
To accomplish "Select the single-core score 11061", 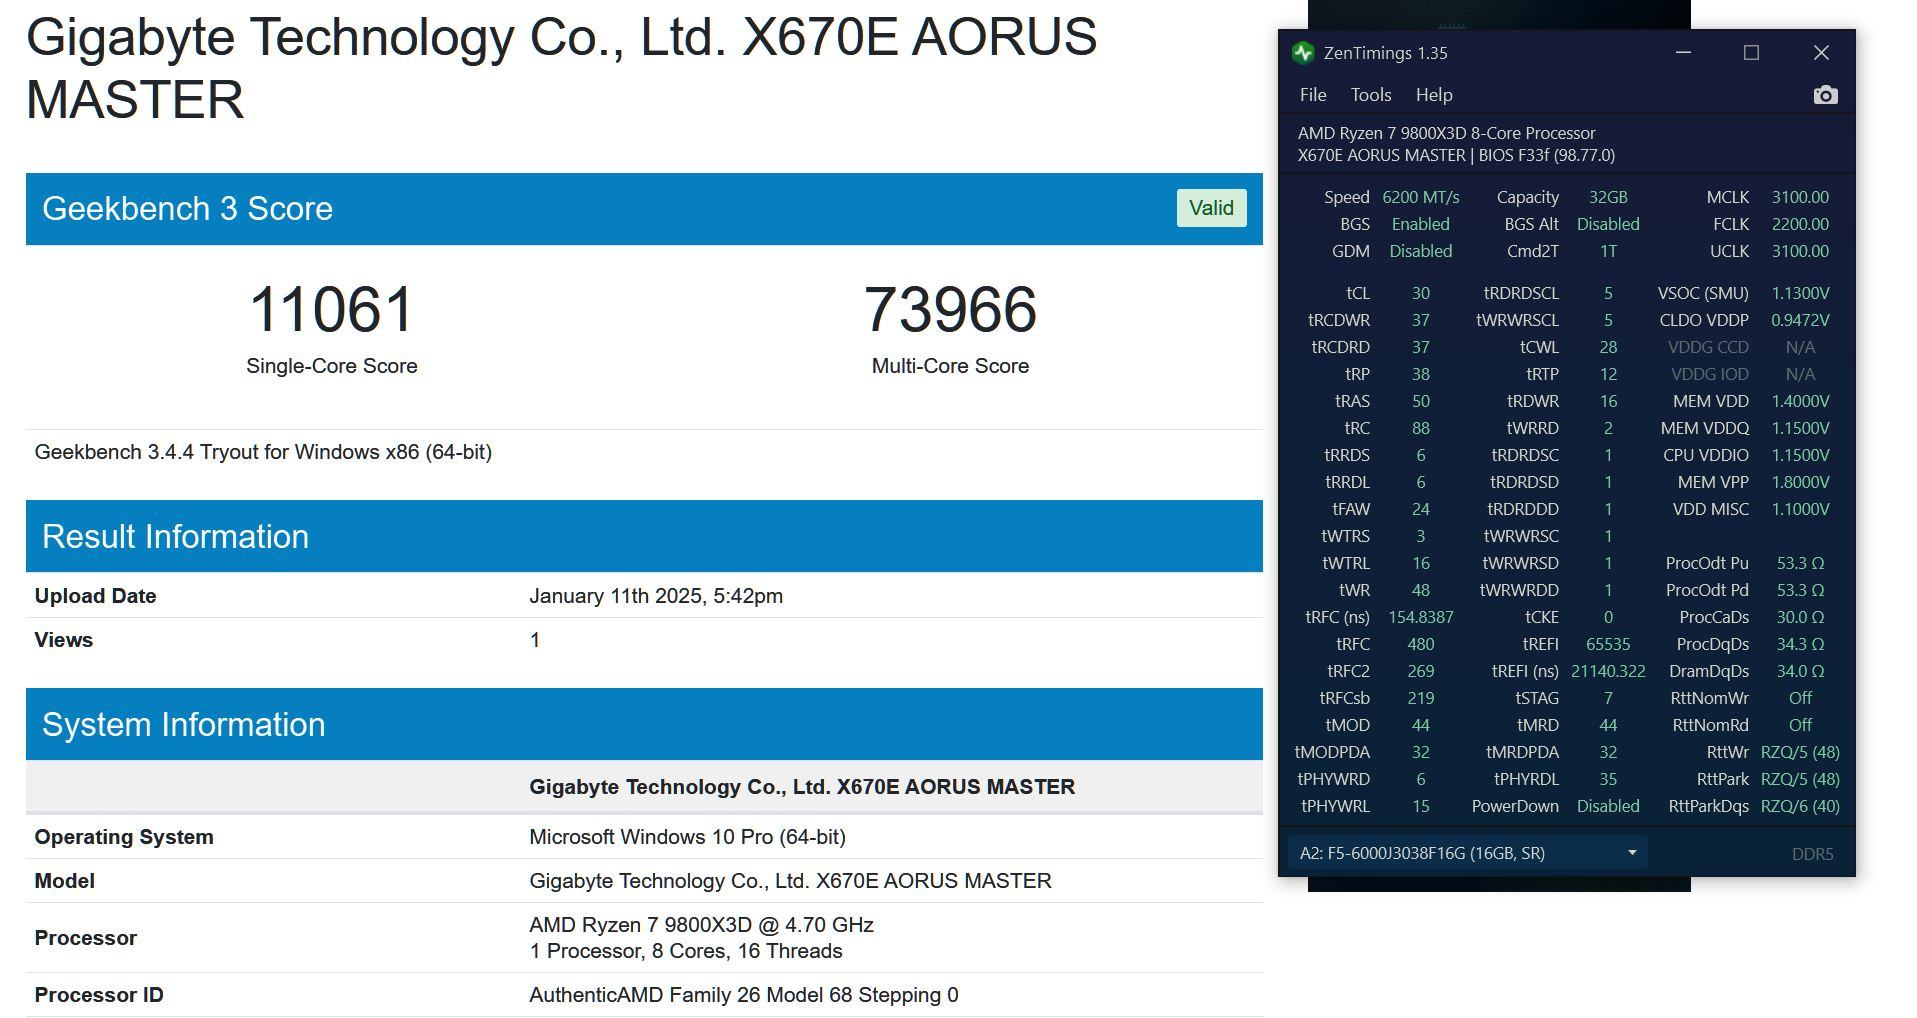I will [x=331, y=309].
